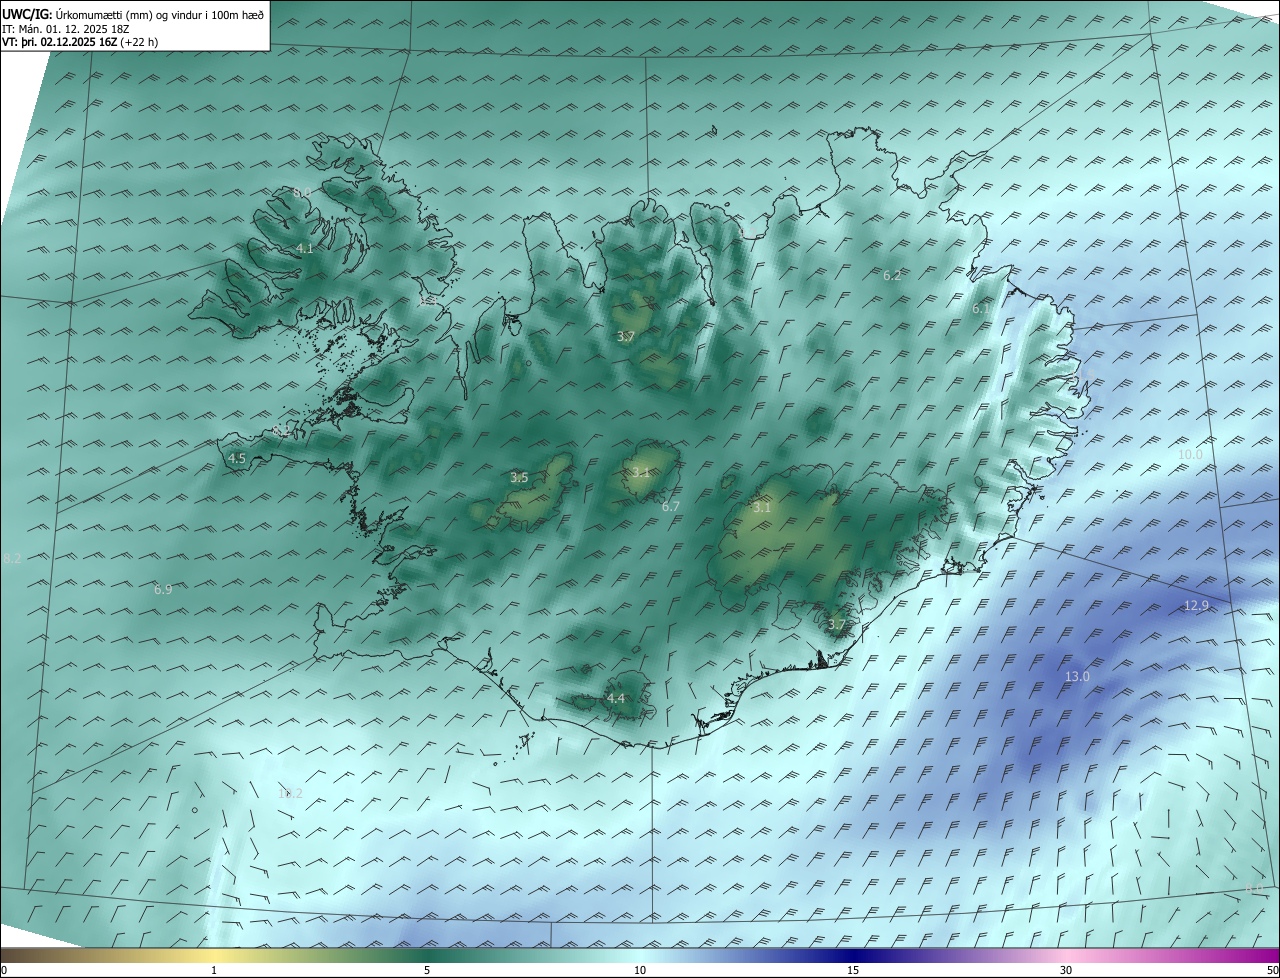Click the 4.1 value label
1280x978 pixels.
click(305, 248)
